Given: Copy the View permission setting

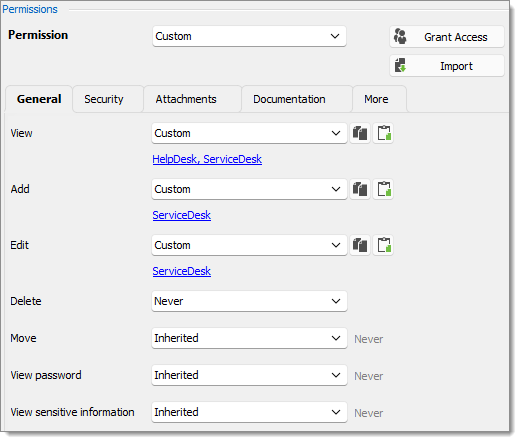Looking at the screenshot, I should click(360, 133).
